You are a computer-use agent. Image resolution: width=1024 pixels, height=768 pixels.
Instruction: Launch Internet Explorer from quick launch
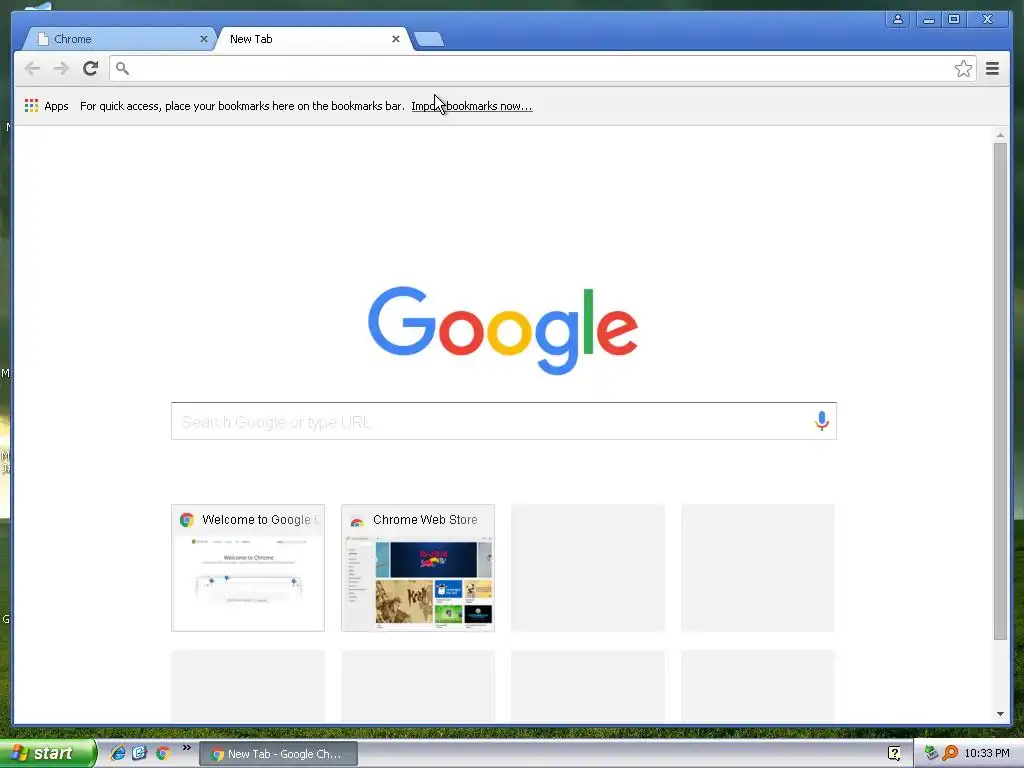point(118,753)
